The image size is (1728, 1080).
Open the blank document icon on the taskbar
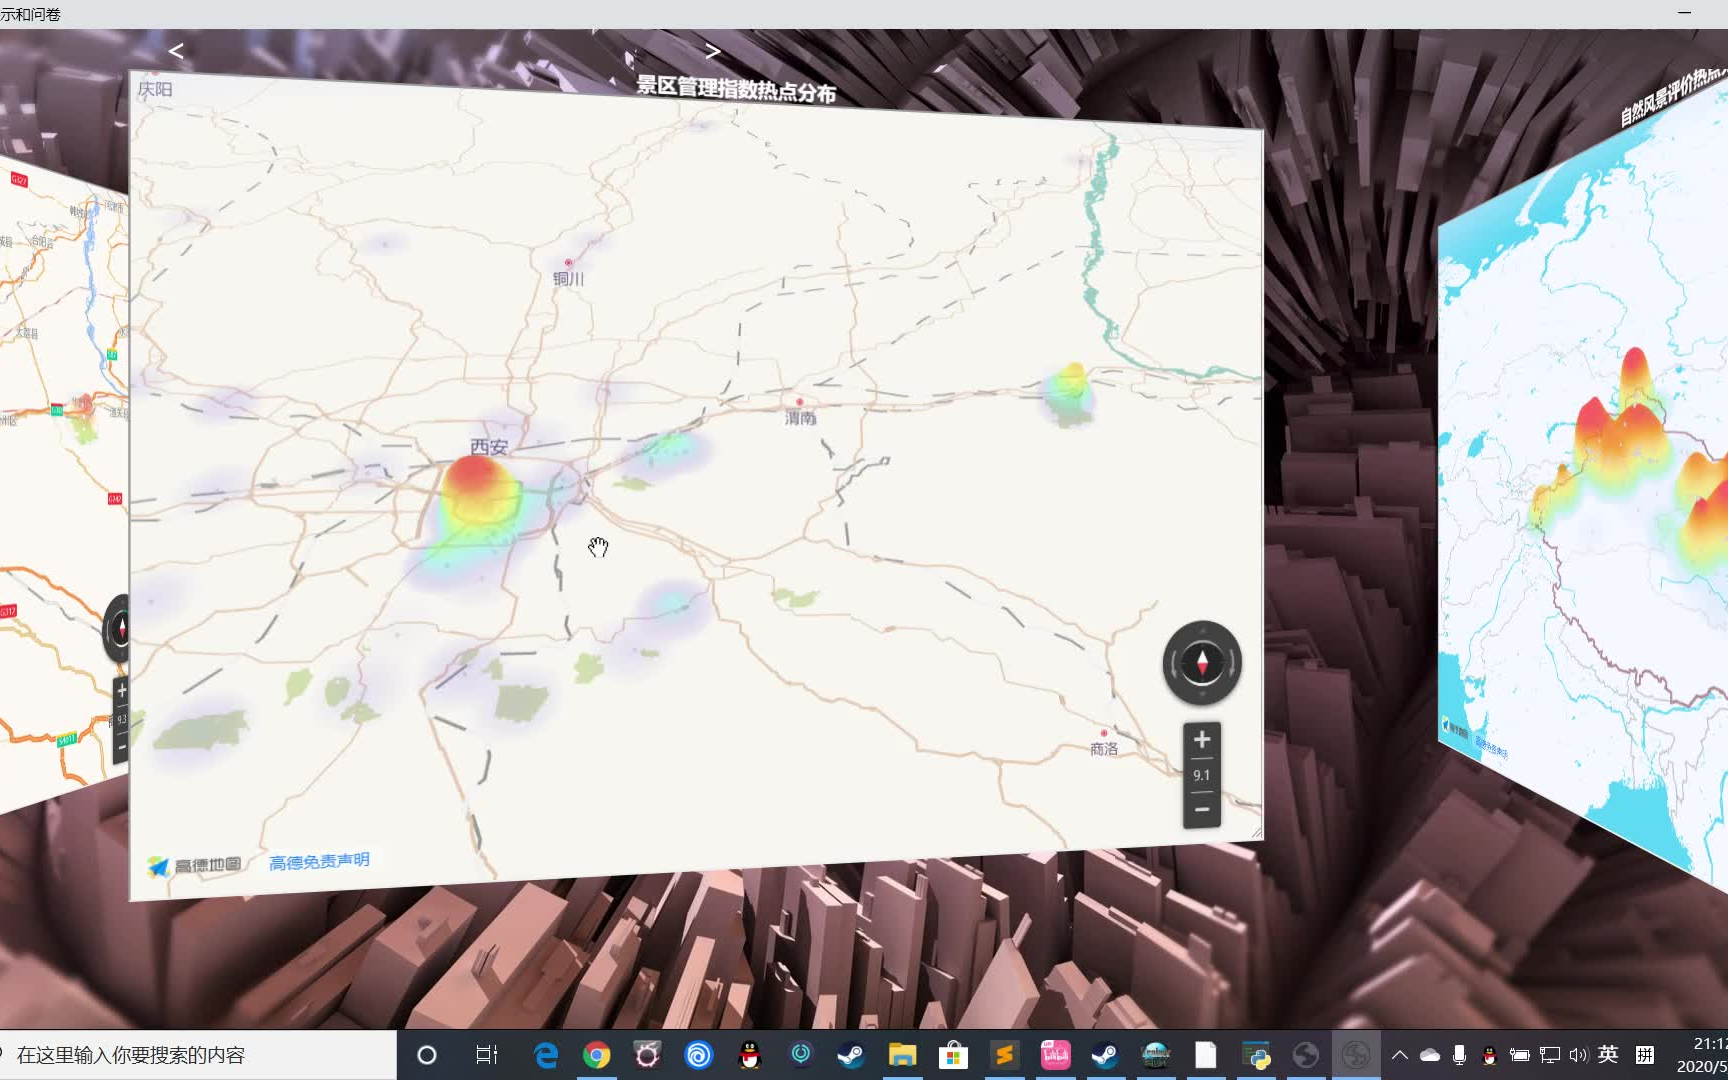pyautogui.click(x=1206, y=1055)
